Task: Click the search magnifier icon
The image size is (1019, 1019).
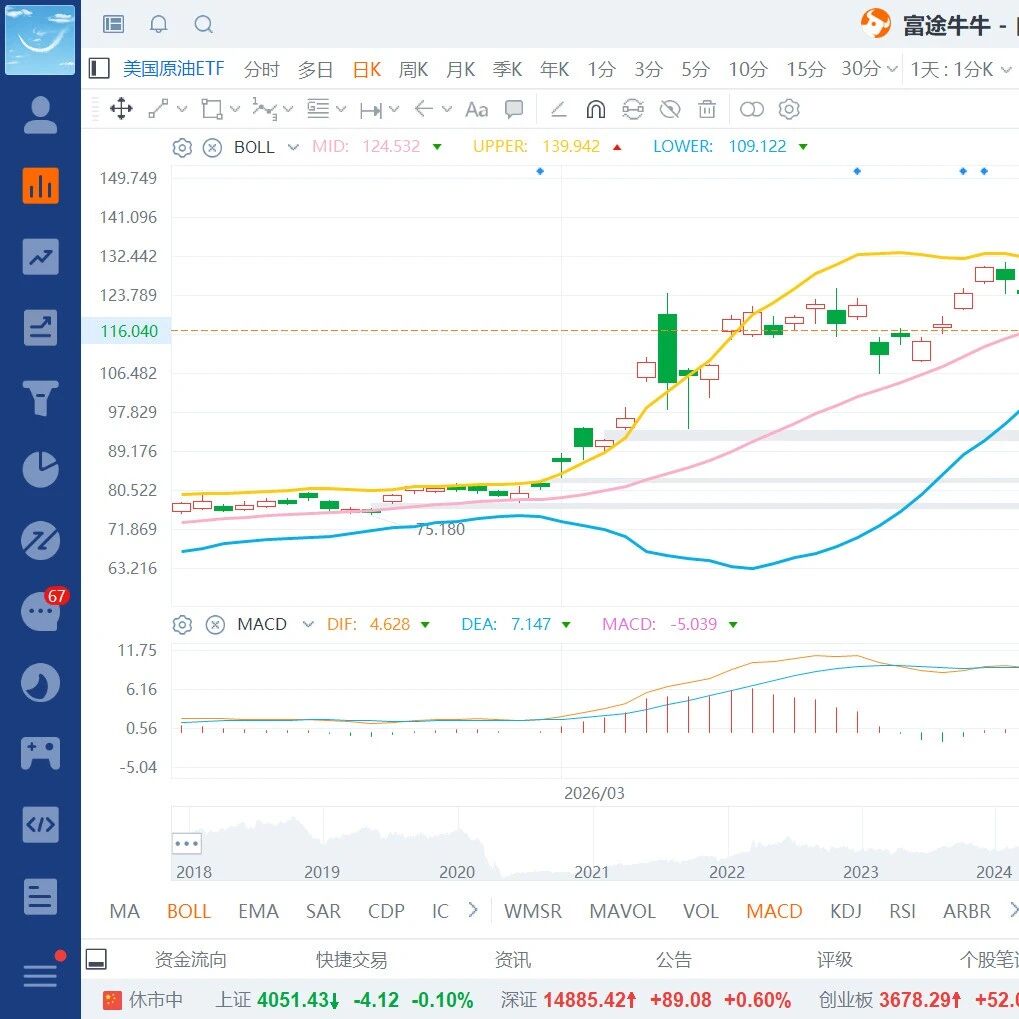Action: [x=203, y=25]
